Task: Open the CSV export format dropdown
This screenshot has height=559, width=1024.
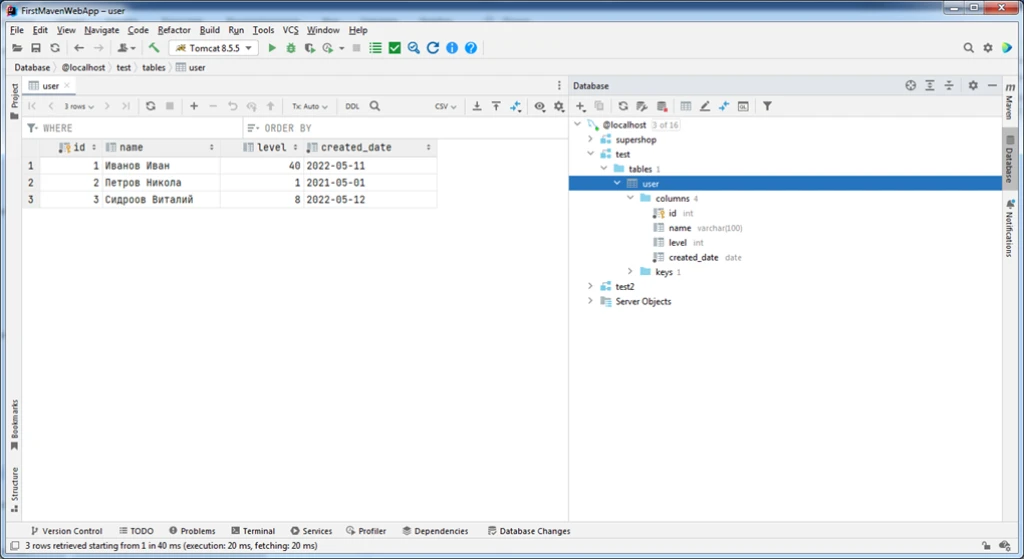Action: coord(445,106)
